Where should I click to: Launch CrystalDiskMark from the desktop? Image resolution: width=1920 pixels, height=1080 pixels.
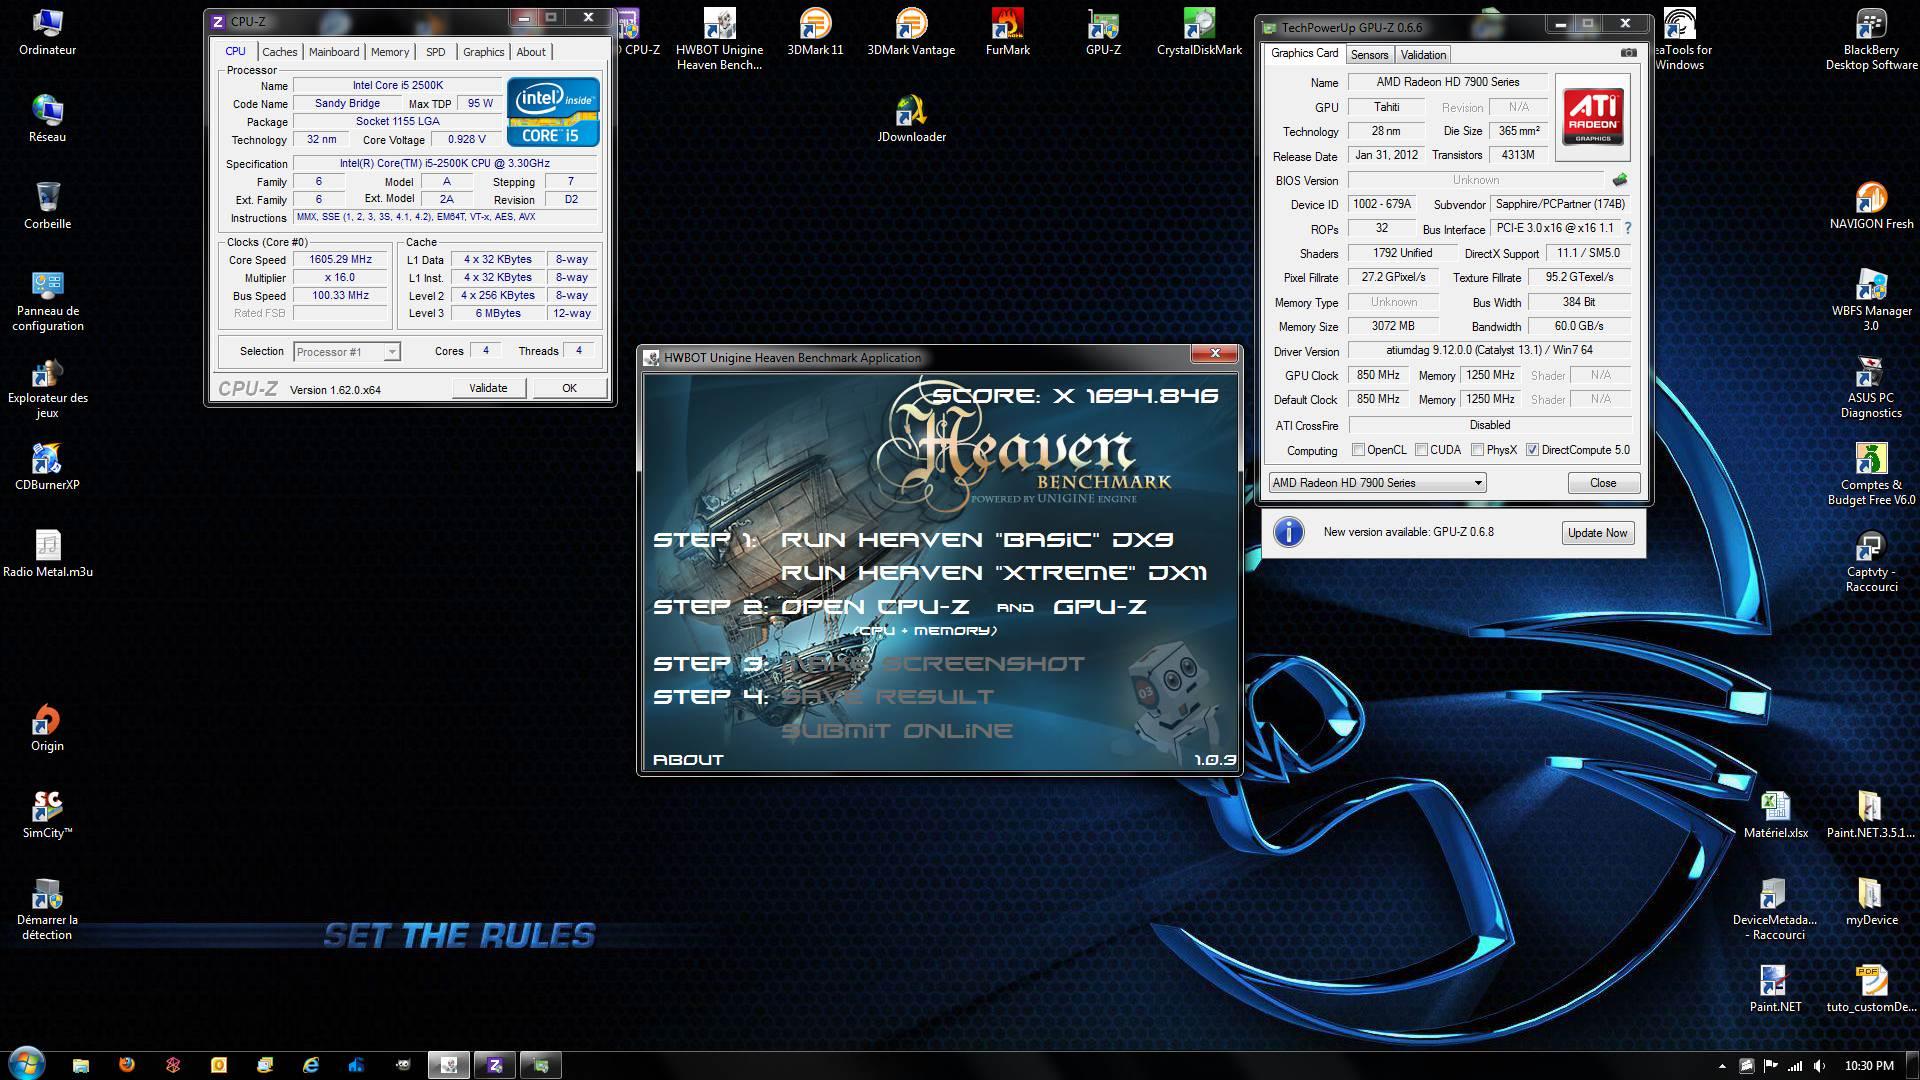coord(1199,32)
